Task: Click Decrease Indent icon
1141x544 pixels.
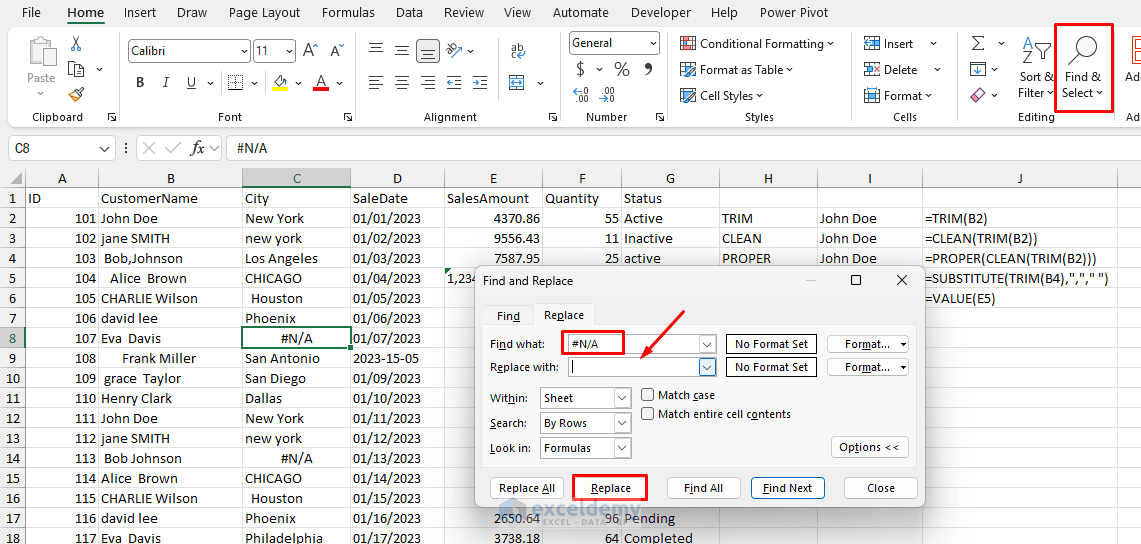Action: pyautogui.click(x=454, y=82)
